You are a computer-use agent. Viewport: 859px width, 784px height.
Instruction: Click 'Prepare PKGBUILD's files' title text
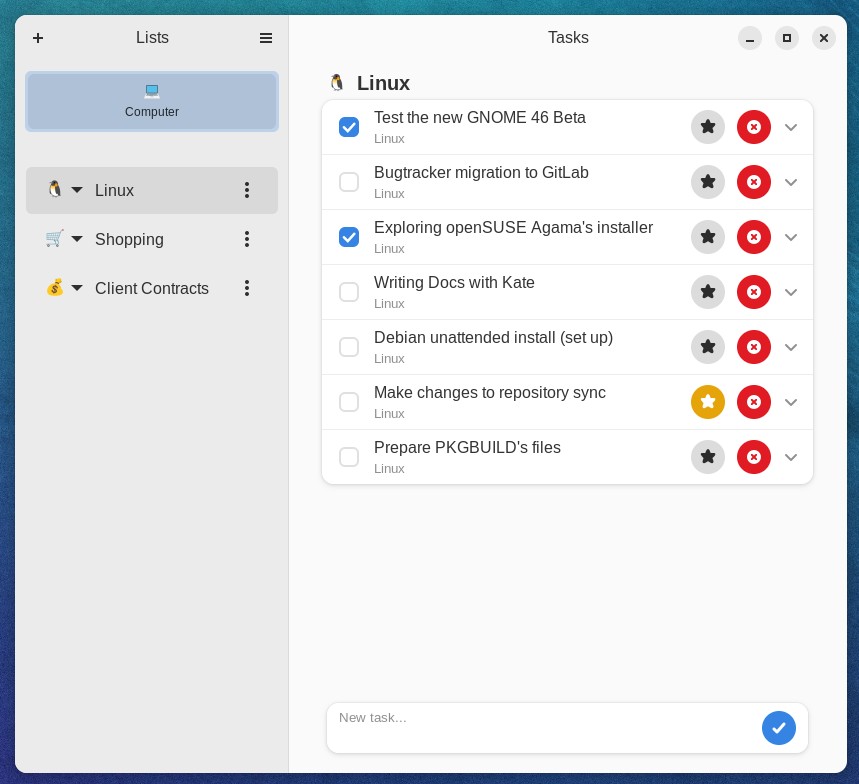[x=467, y=448]
